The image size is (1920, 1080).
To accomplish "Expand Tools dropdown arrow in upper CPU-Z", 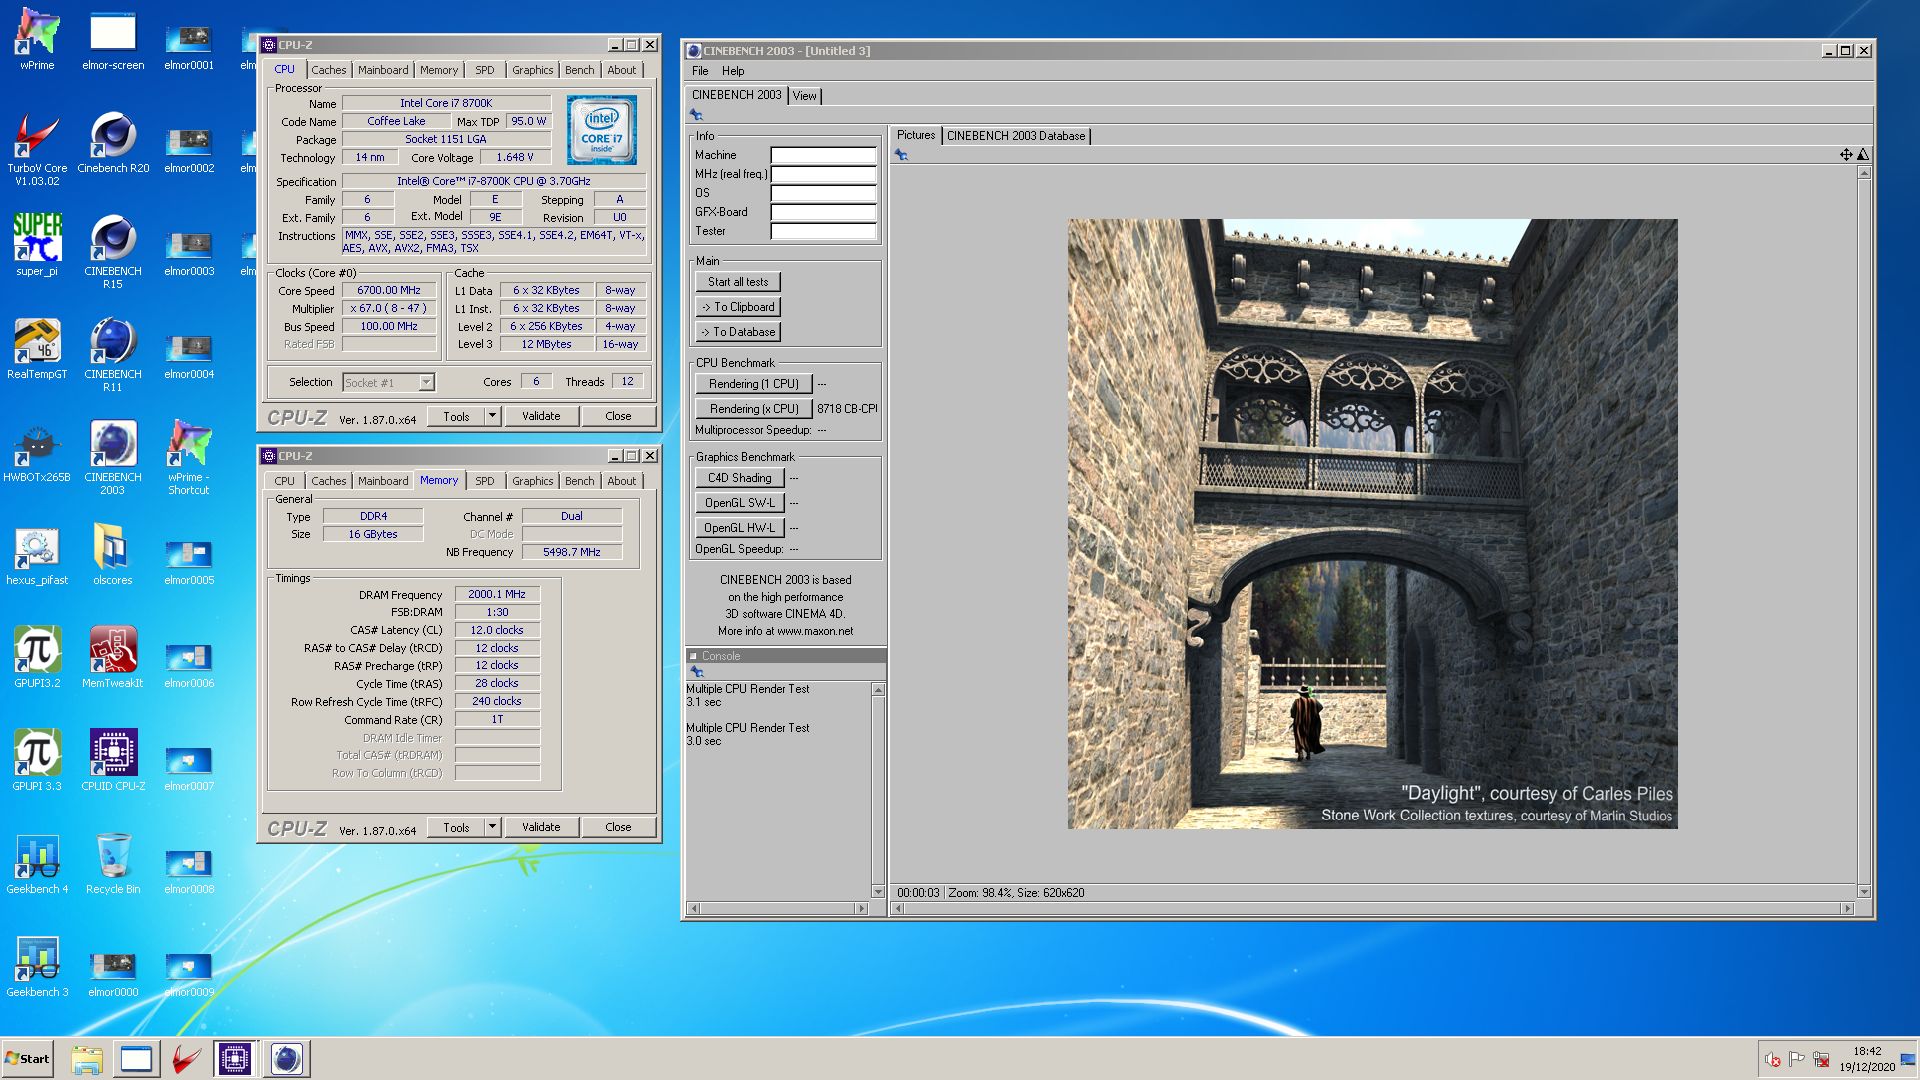I will click(492, 416).
